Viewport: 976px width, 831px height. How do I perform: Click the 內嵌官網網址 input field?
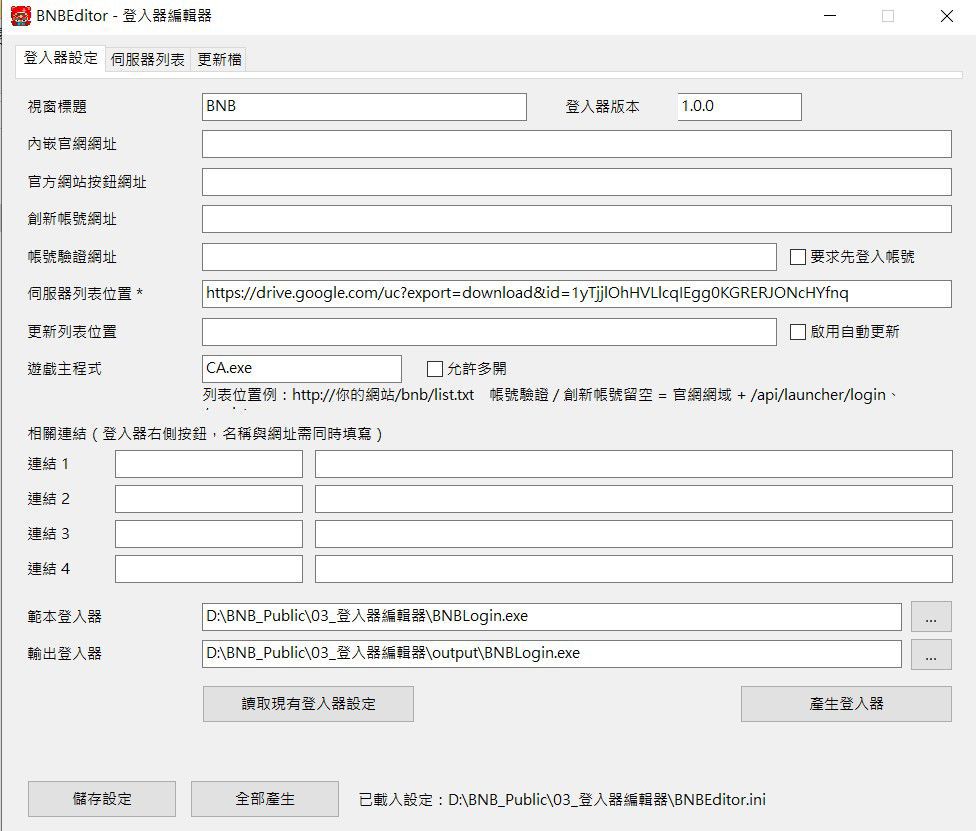[576, 144]
